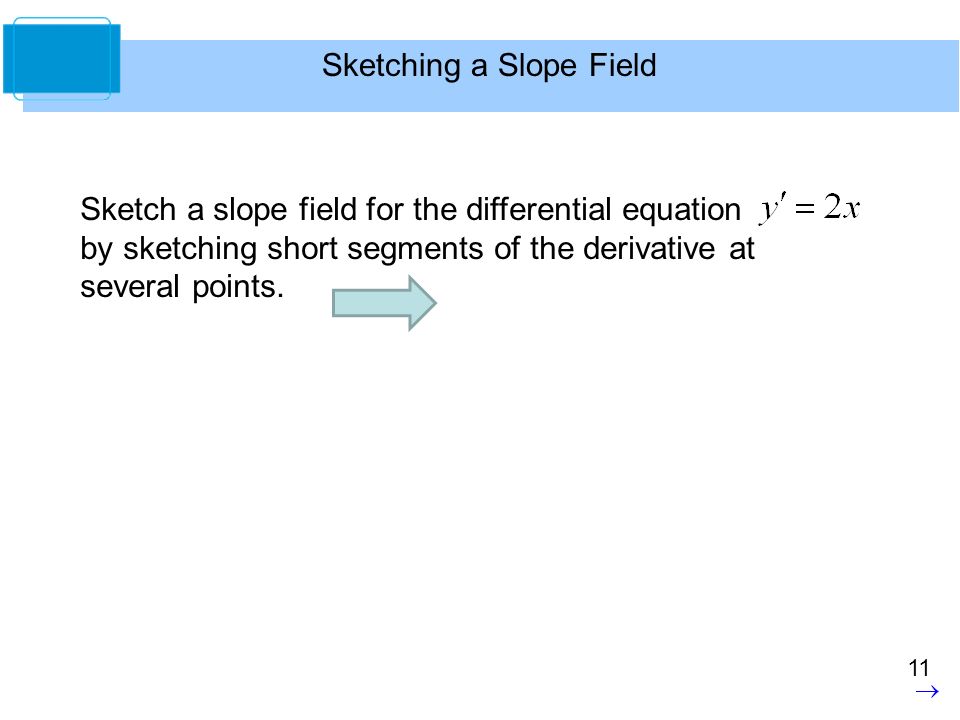Click the slide number 11

click(x=919, y=668)
